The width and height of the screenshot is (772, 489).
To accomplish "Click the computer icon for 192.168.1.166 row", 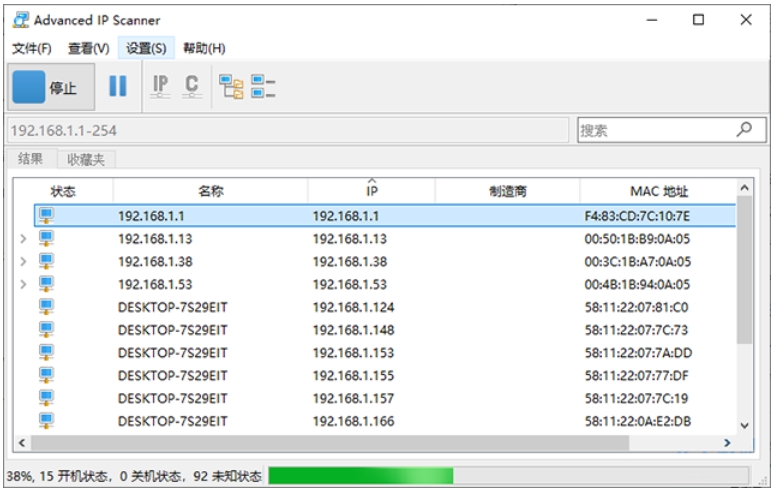I will pos(46,420).
